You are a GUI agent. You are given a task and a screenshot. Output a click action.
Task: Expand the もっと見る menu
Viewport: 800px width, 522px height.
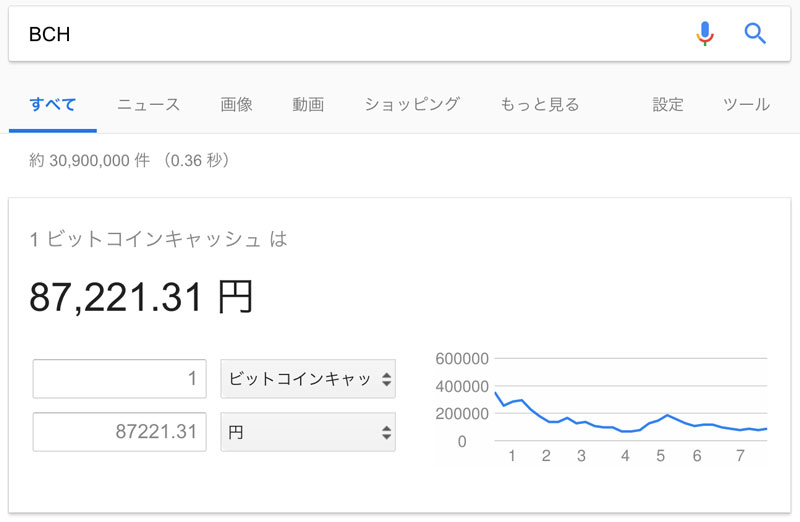tap(540, 105)
